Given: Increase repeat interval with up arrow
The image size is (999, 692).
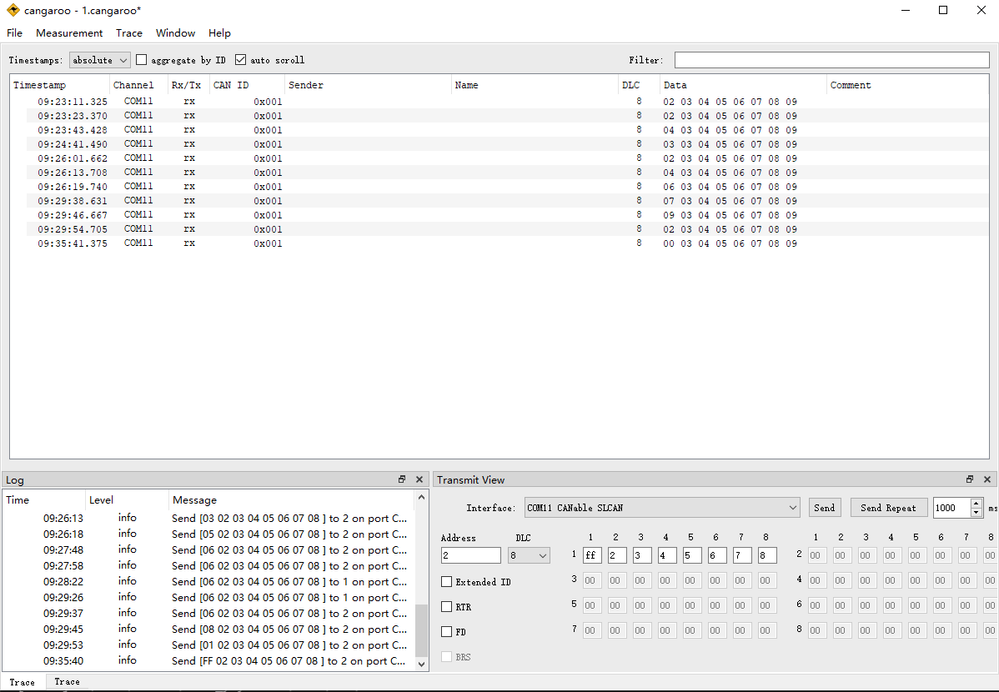Looking at the screenshot, I should point(976,503).
